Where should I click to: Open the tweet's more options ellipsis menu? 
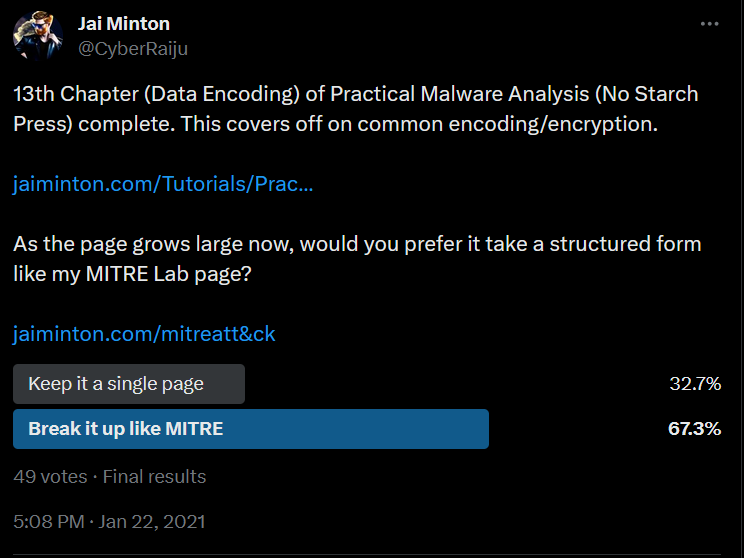point(709,24)
